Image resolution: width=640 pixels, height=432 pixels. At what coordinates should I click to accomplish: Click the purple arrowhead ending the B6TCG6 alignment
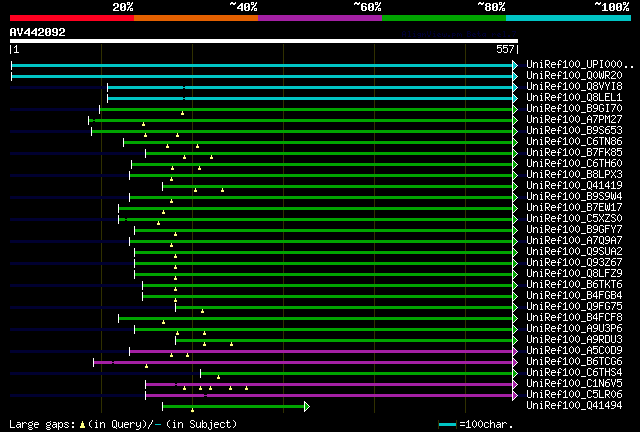click(x=515, y=363)
